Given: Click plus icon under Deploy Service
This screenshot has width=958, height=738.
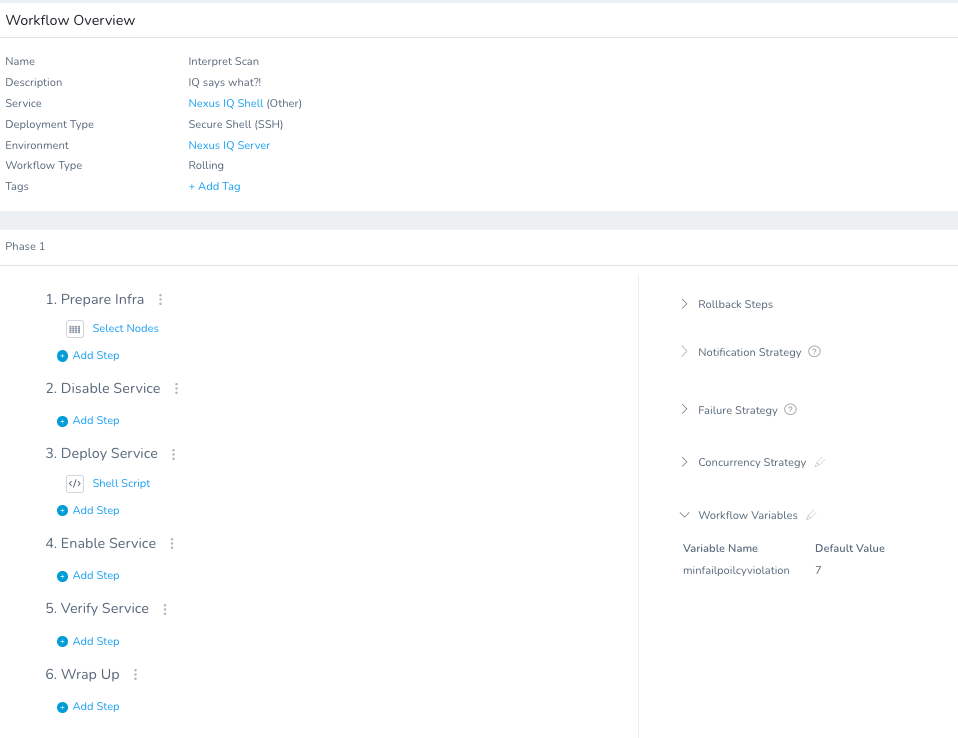Looking at the screenshot, I should click(62, 511).
